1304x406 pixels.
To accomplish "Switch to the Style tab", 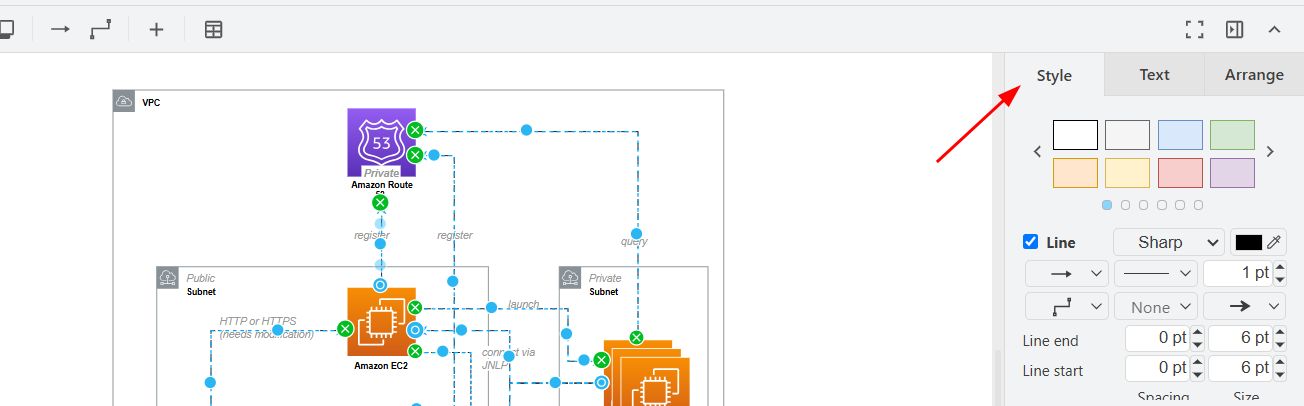I will [x=1054, y=75].
